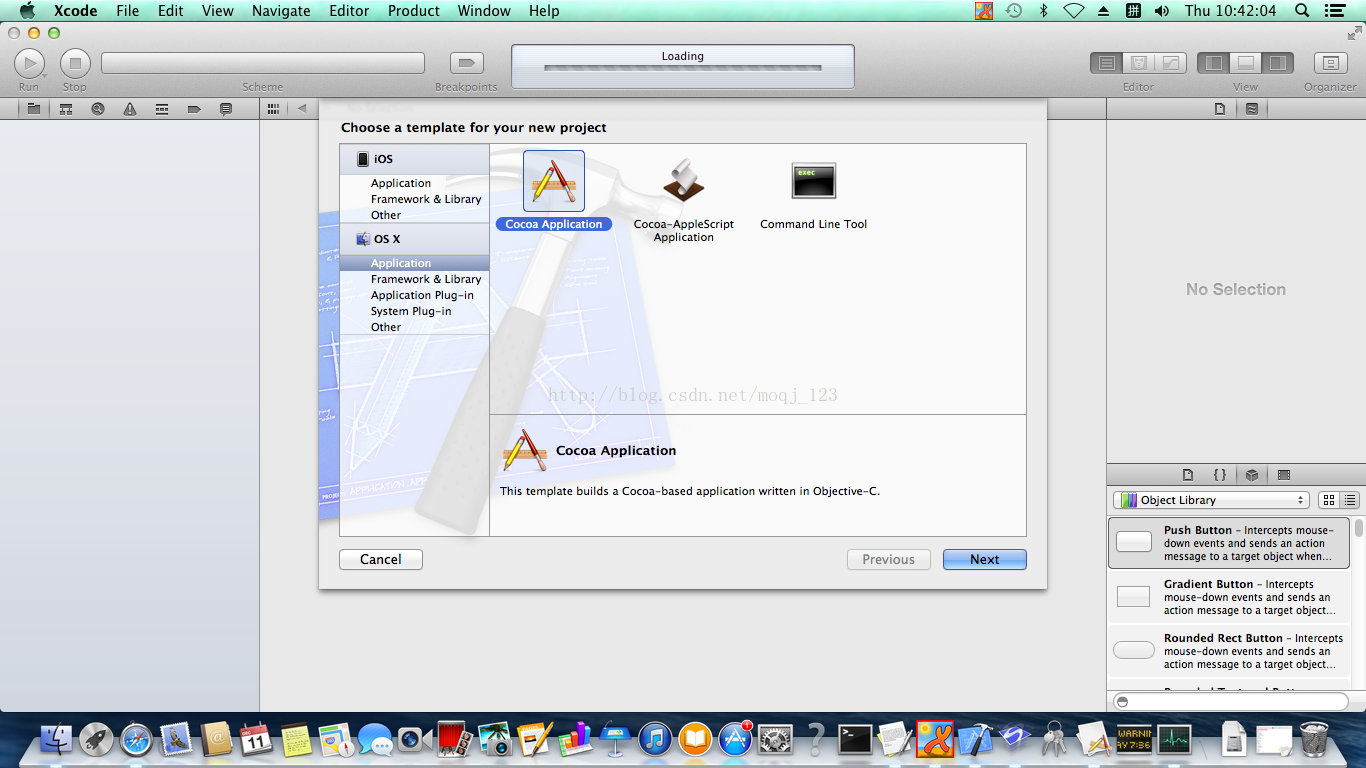Open the Edit menu
The height and width of the screenshot is (768, 1366).
(171, 10)
